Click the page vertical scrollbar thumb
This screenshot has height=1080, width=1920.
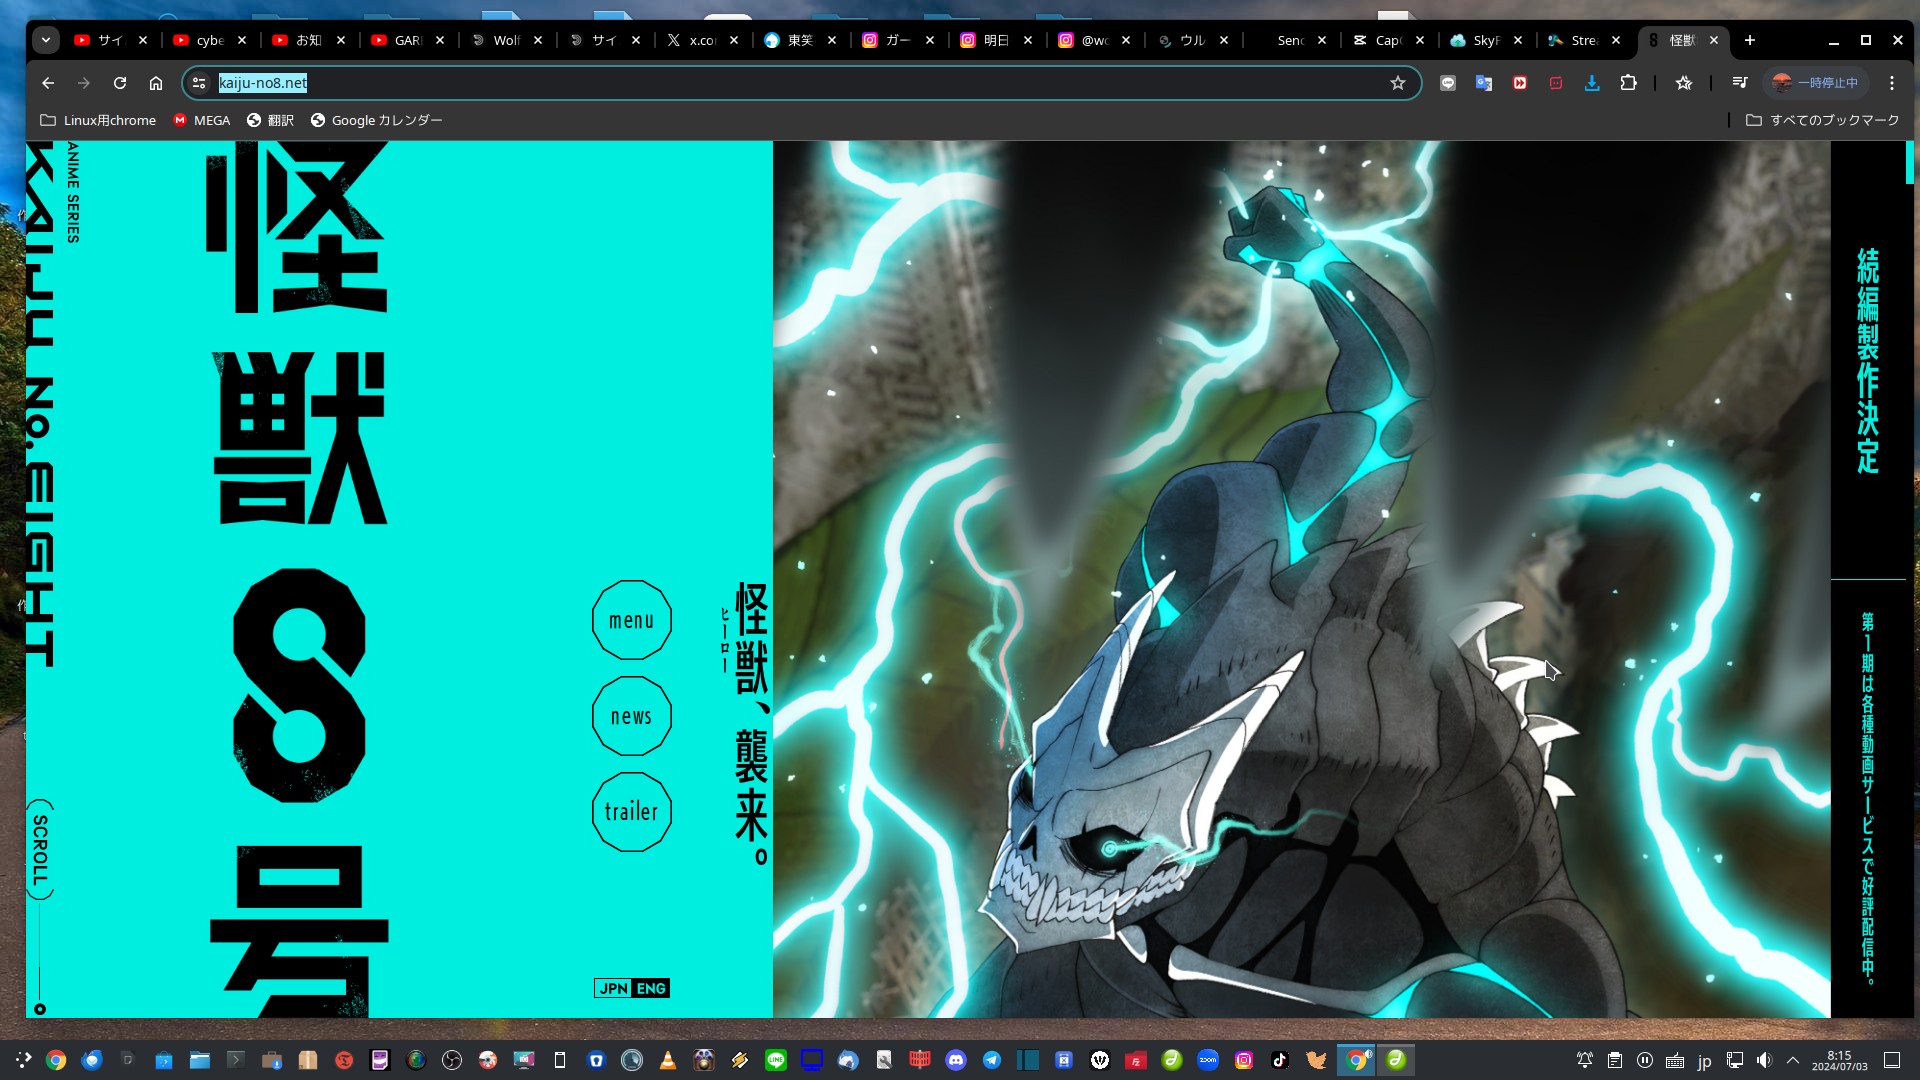coord(1909,163)
